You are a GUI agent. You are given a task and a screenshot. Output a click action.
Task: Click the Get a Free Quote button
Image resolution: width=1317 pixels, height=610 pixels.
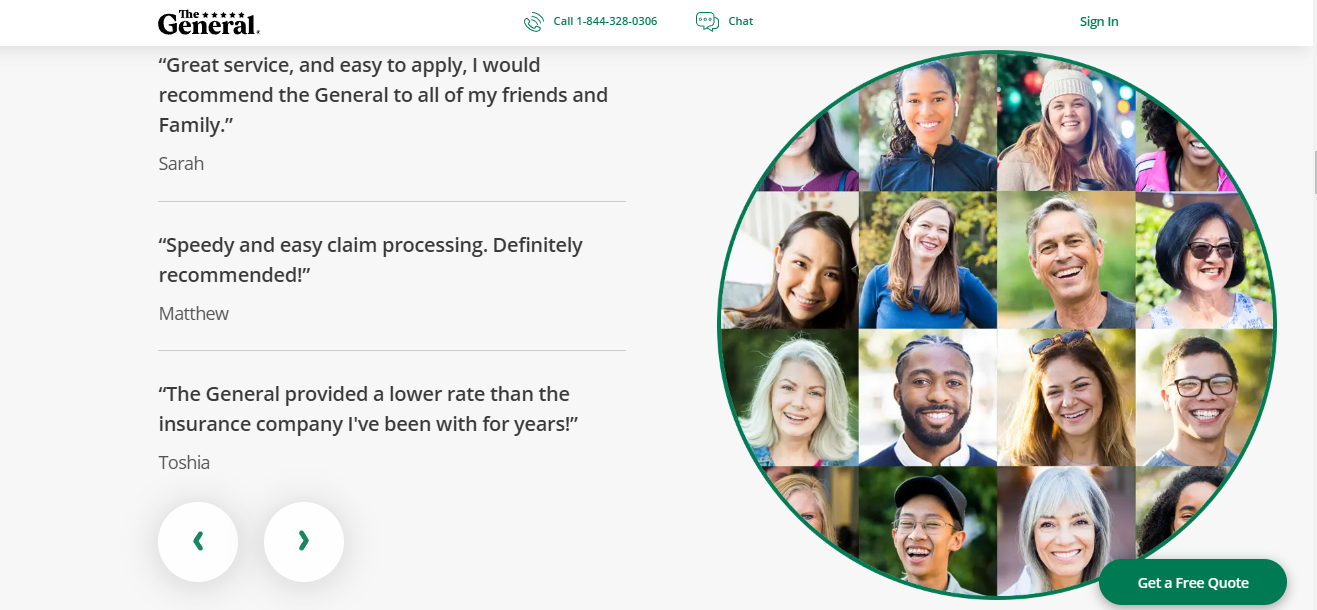click(1193, 582)
